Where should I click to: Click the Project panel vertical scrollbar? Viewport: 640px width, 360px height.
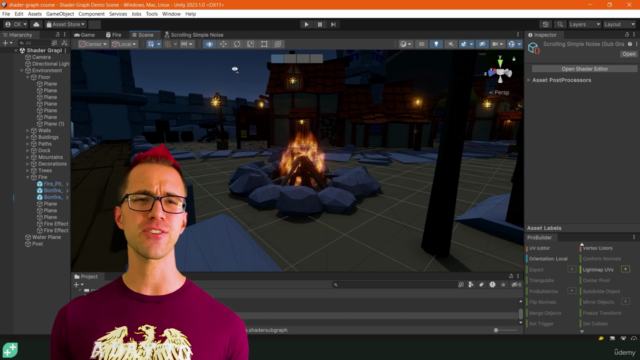pos(520,313)
